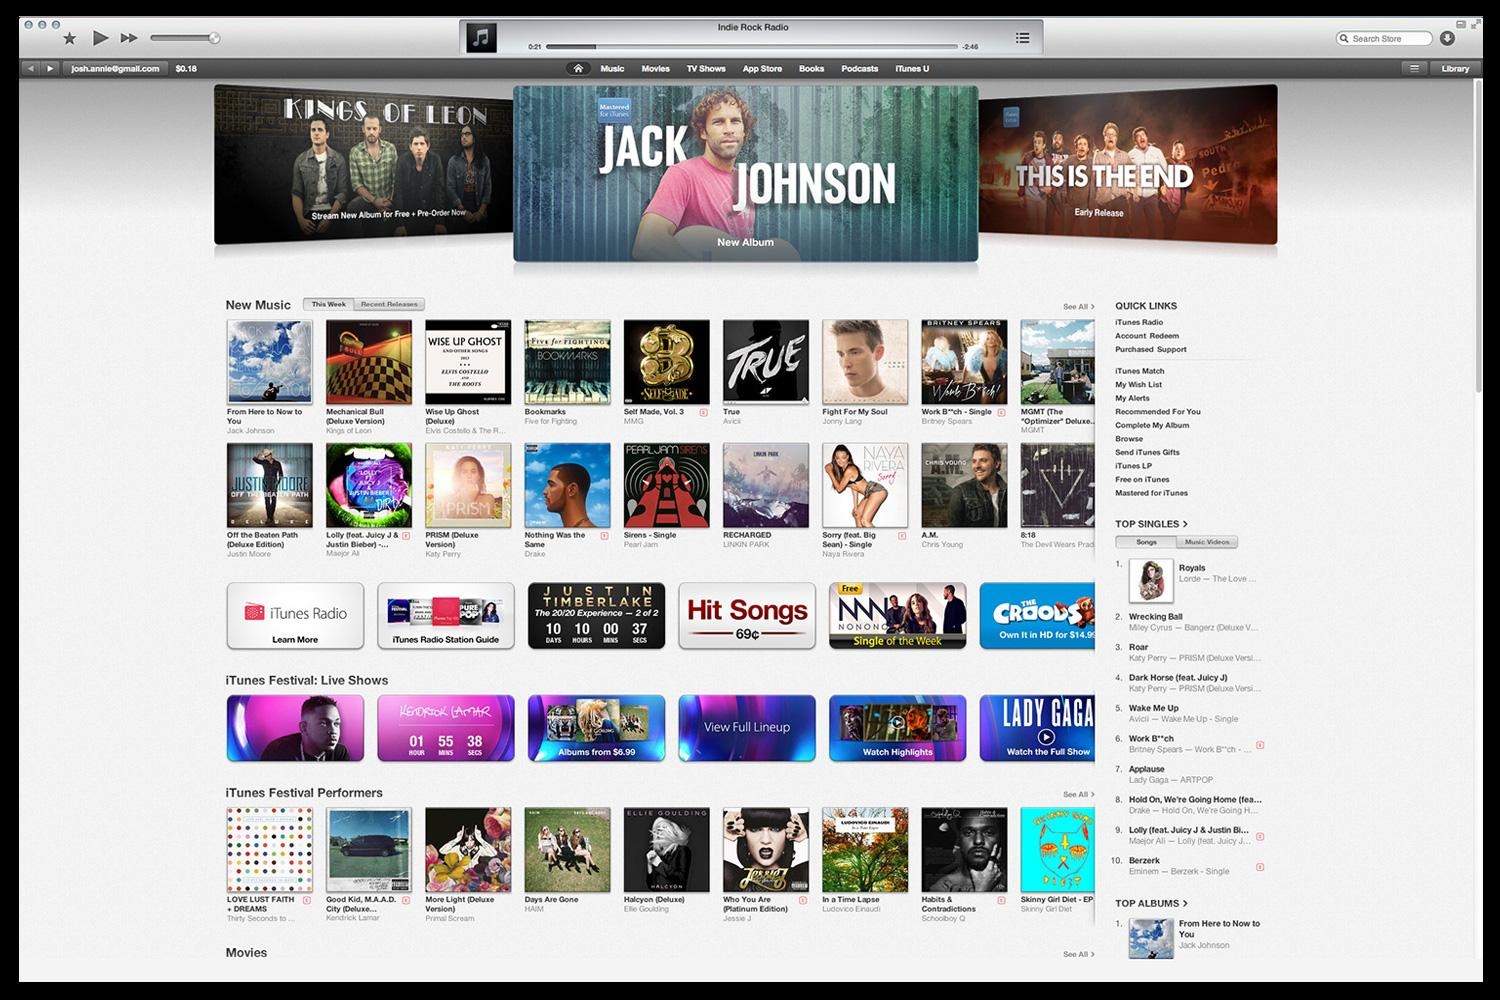Click the back navigation arrow
This screenshot has width=1500, height=1000.
pos(31,69)
